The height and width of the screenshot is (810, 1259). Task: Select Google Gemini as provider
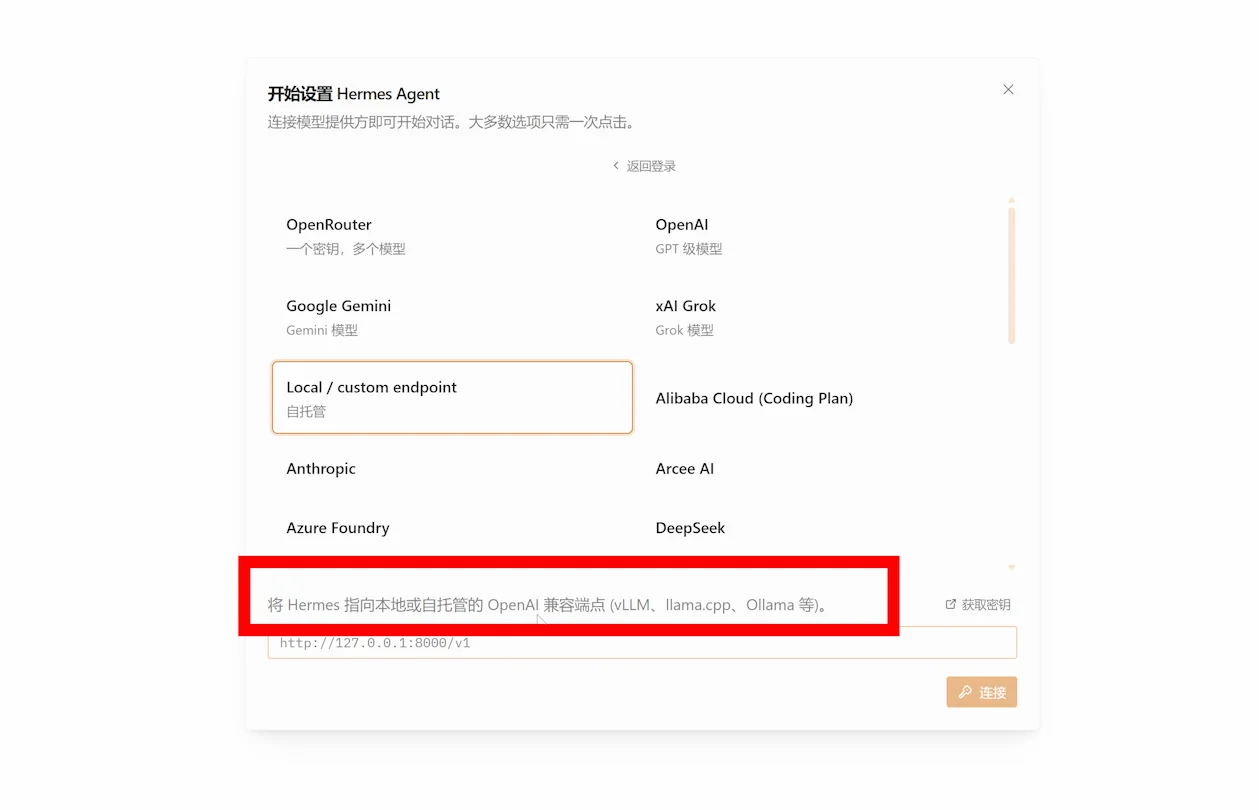pos(452,316)
